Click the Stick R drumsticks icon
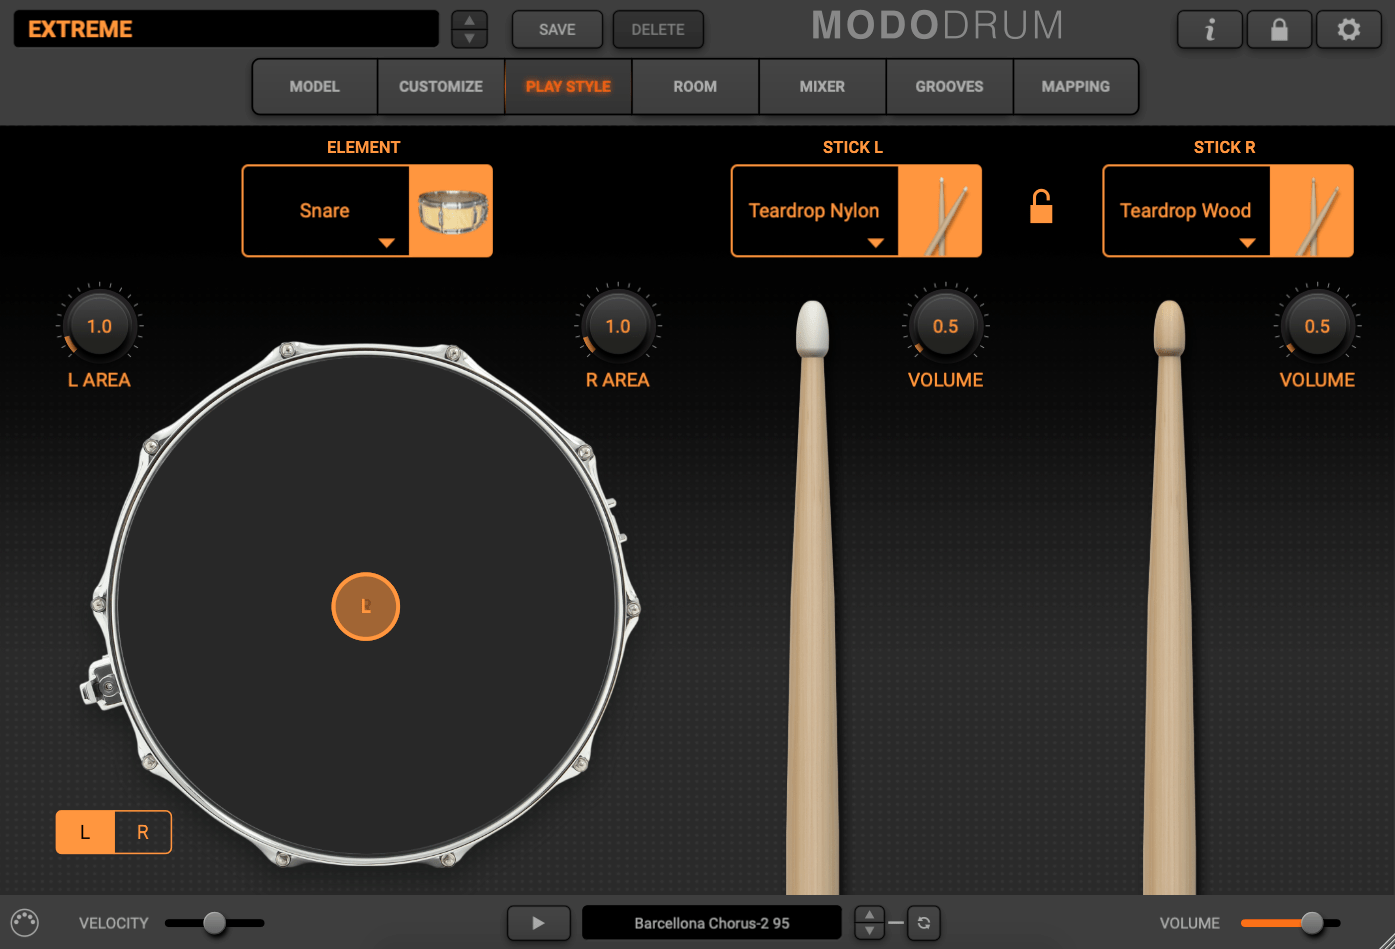Screen dimensions: 1395x949 1311,211
